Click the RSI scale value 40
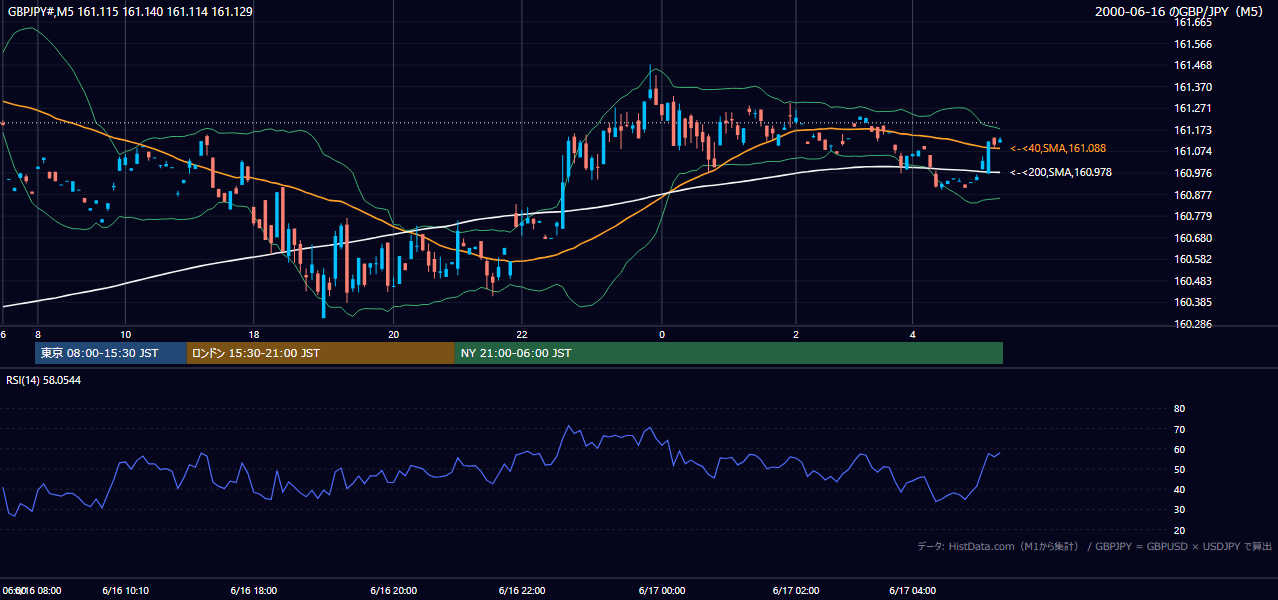 [x=1179, y=489]
